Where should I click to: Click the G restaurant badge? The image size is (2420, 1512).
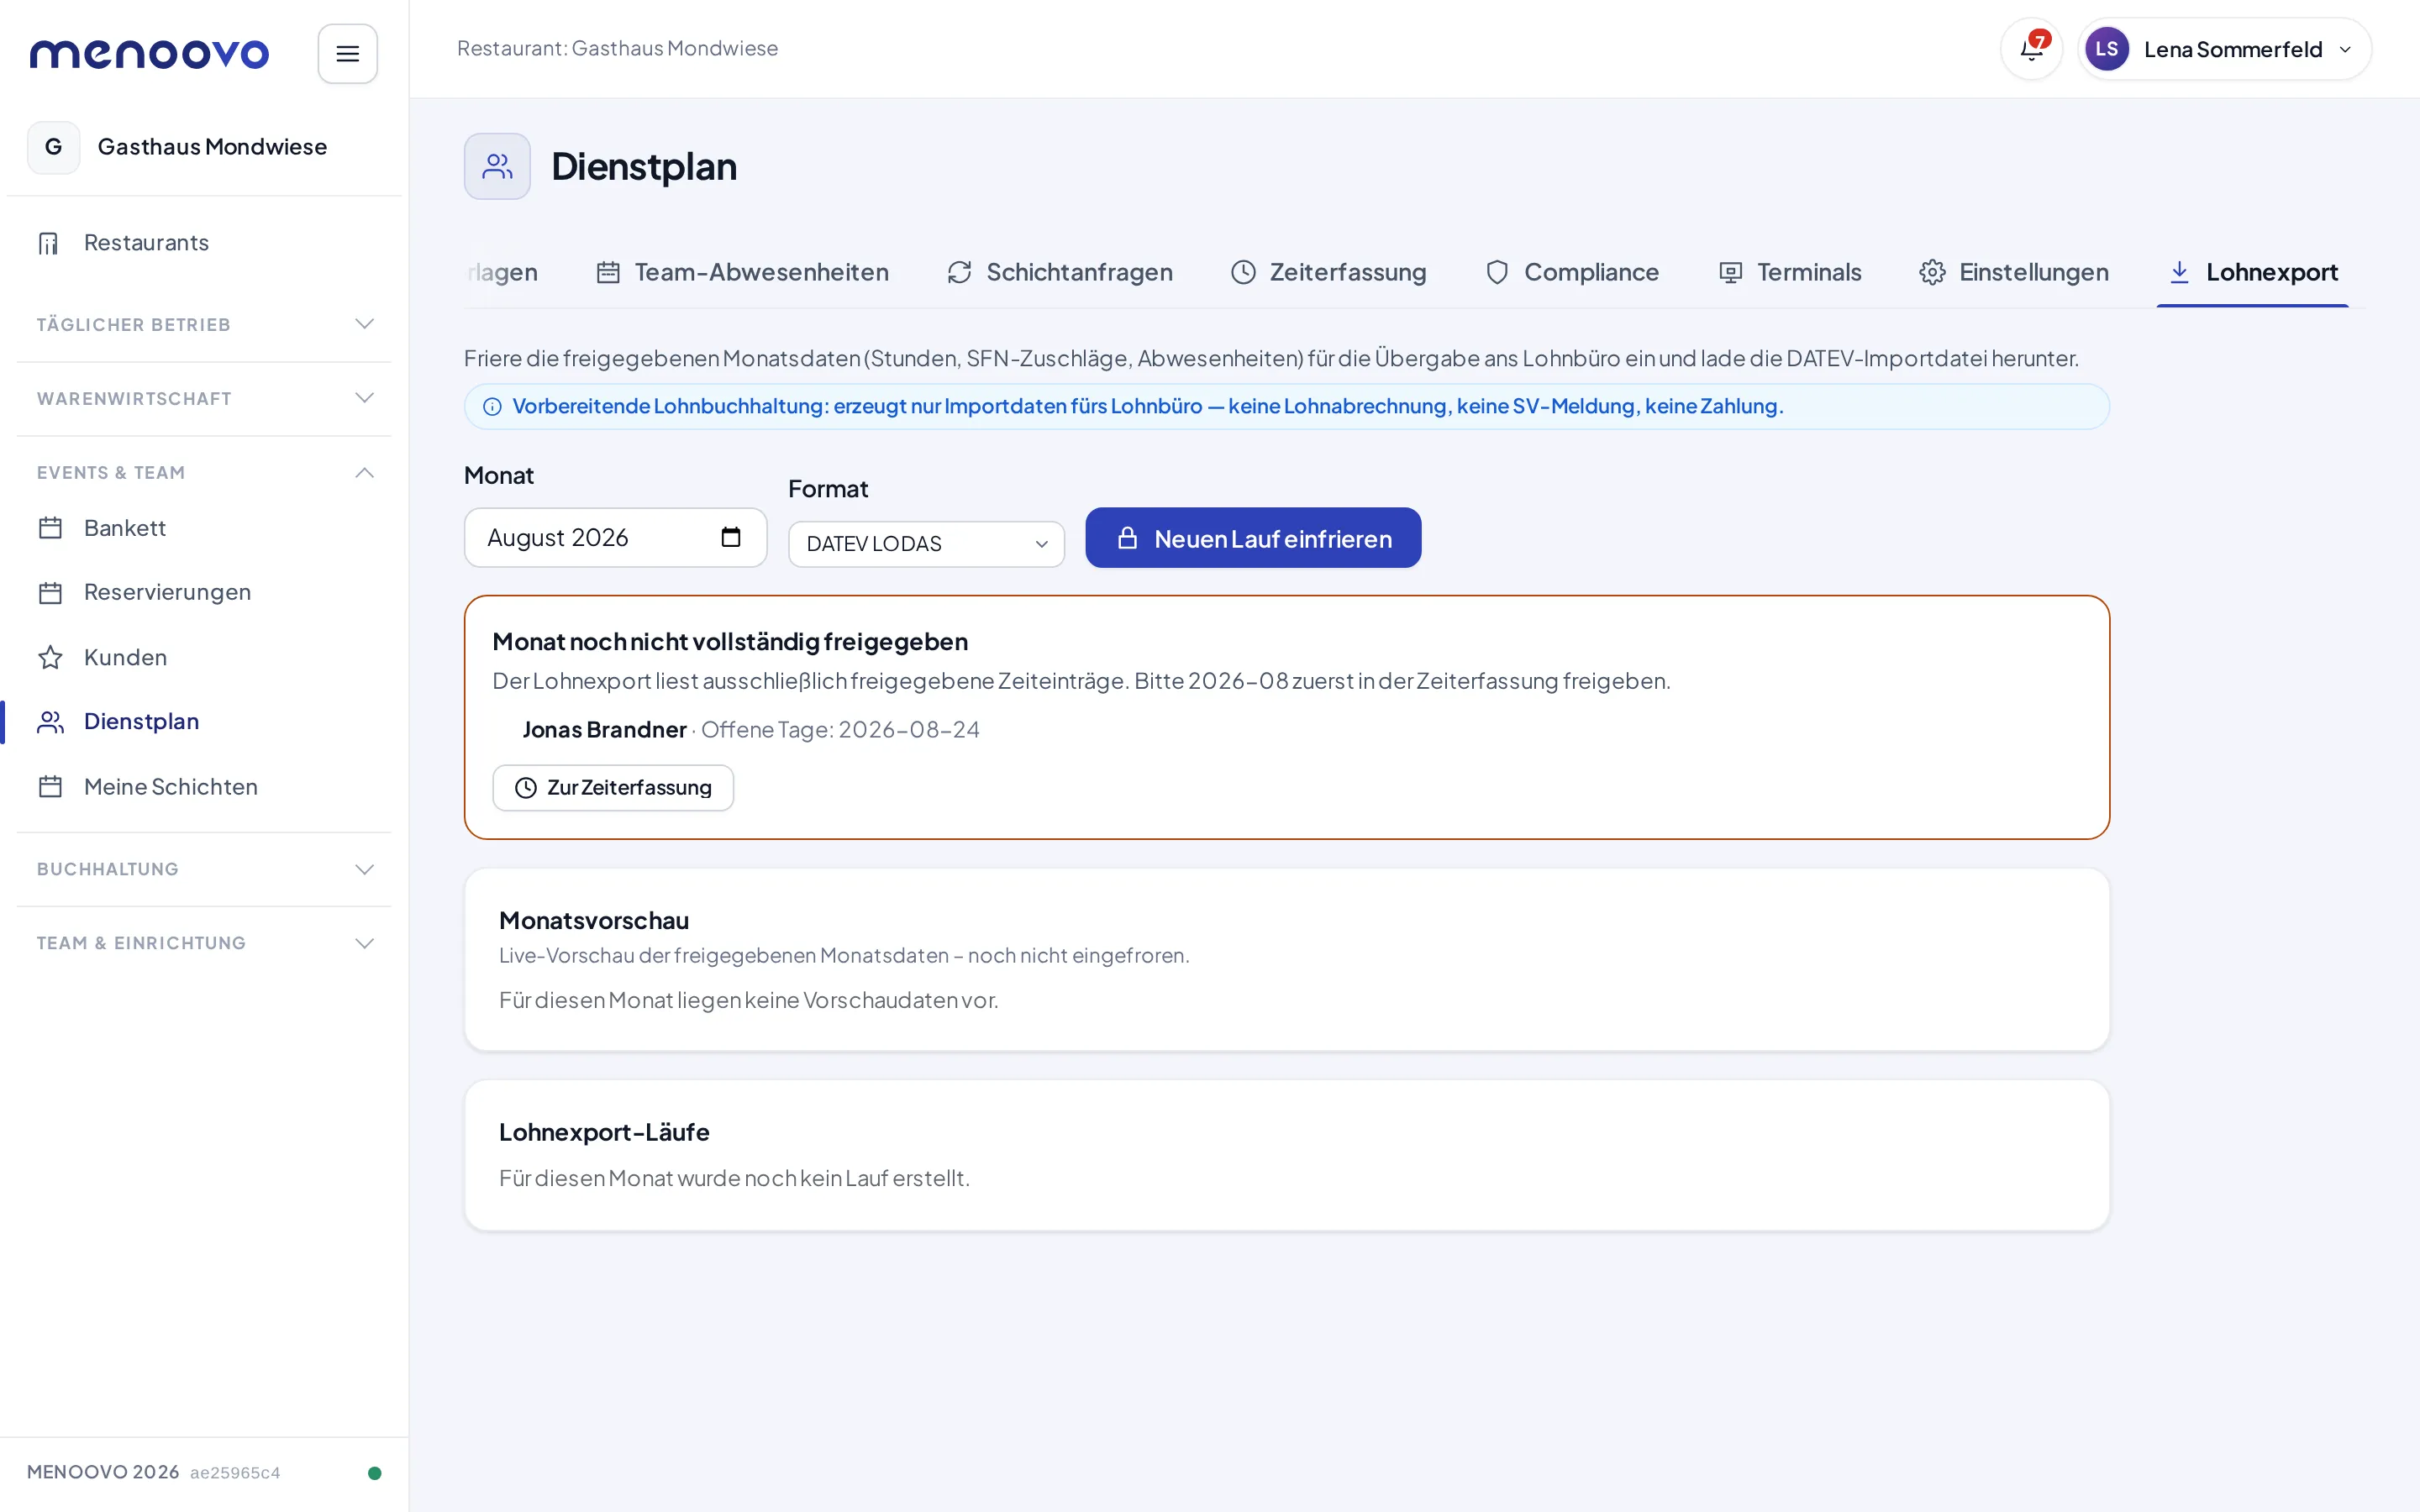tap(54, 147)
